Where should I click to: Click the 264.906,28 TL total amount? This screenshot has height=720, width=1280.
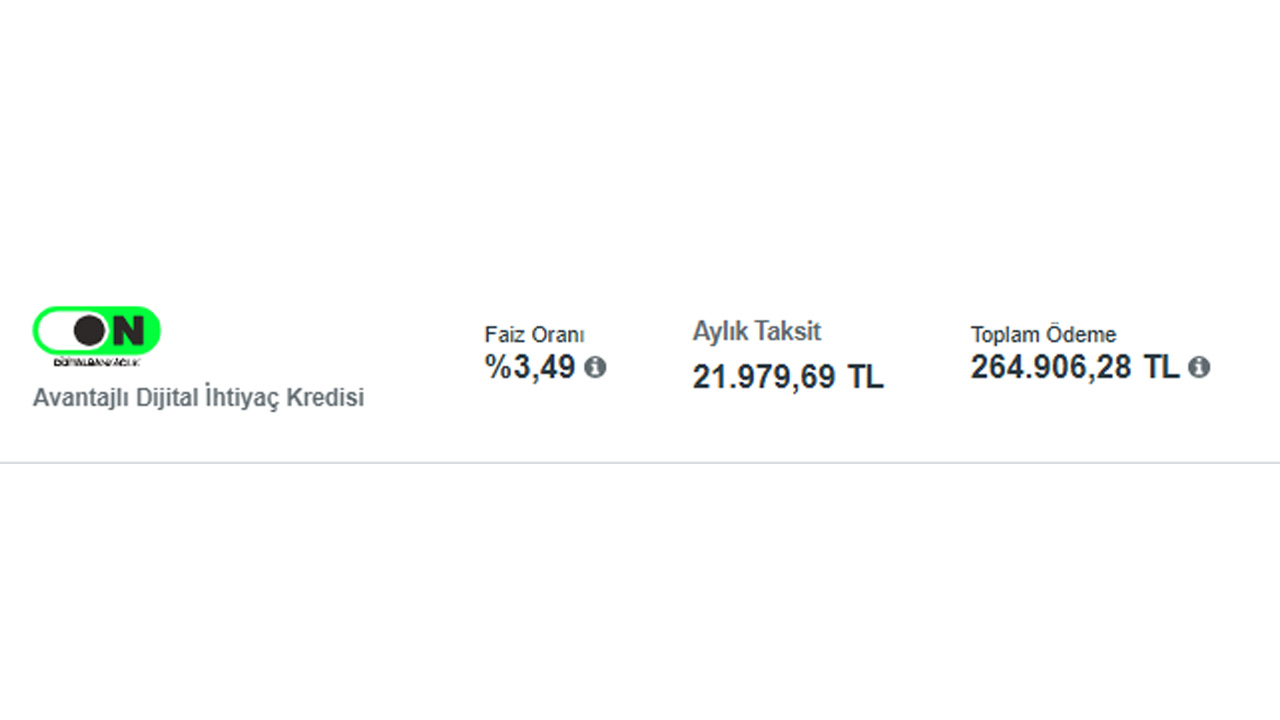tap(1075, 367)
